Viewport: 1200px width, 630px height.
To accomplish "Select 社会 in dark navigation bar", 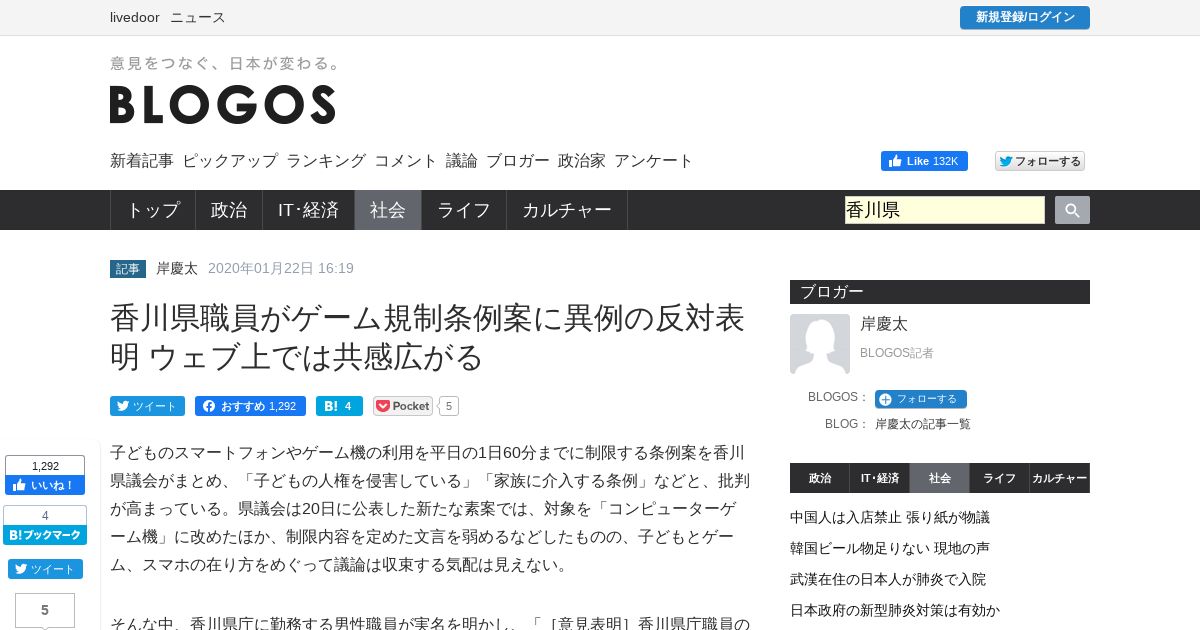I will [388, 210].
